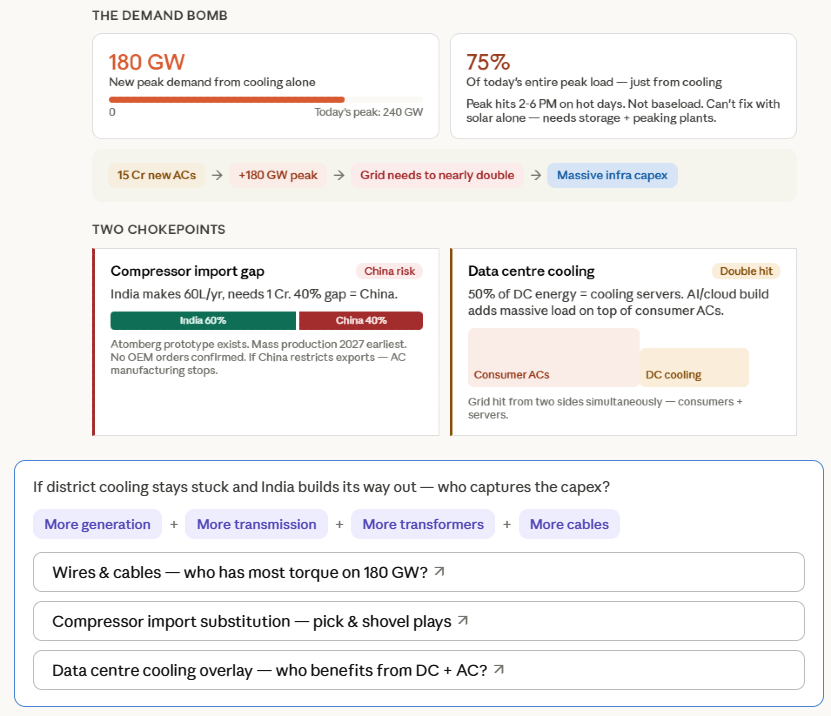Click arrow icon next to Data centre cooling overlay

tap(499, 669)
